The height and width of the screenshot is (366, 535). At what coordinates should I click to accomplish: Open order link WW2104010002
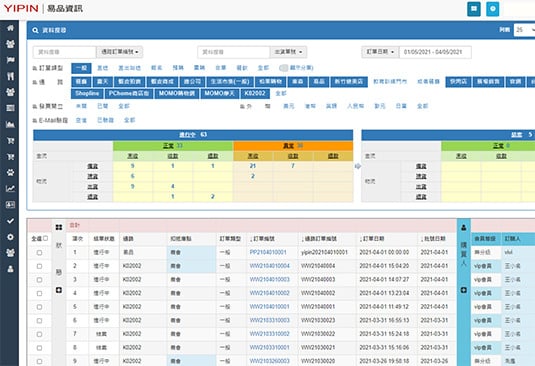(x=270, y=293)
